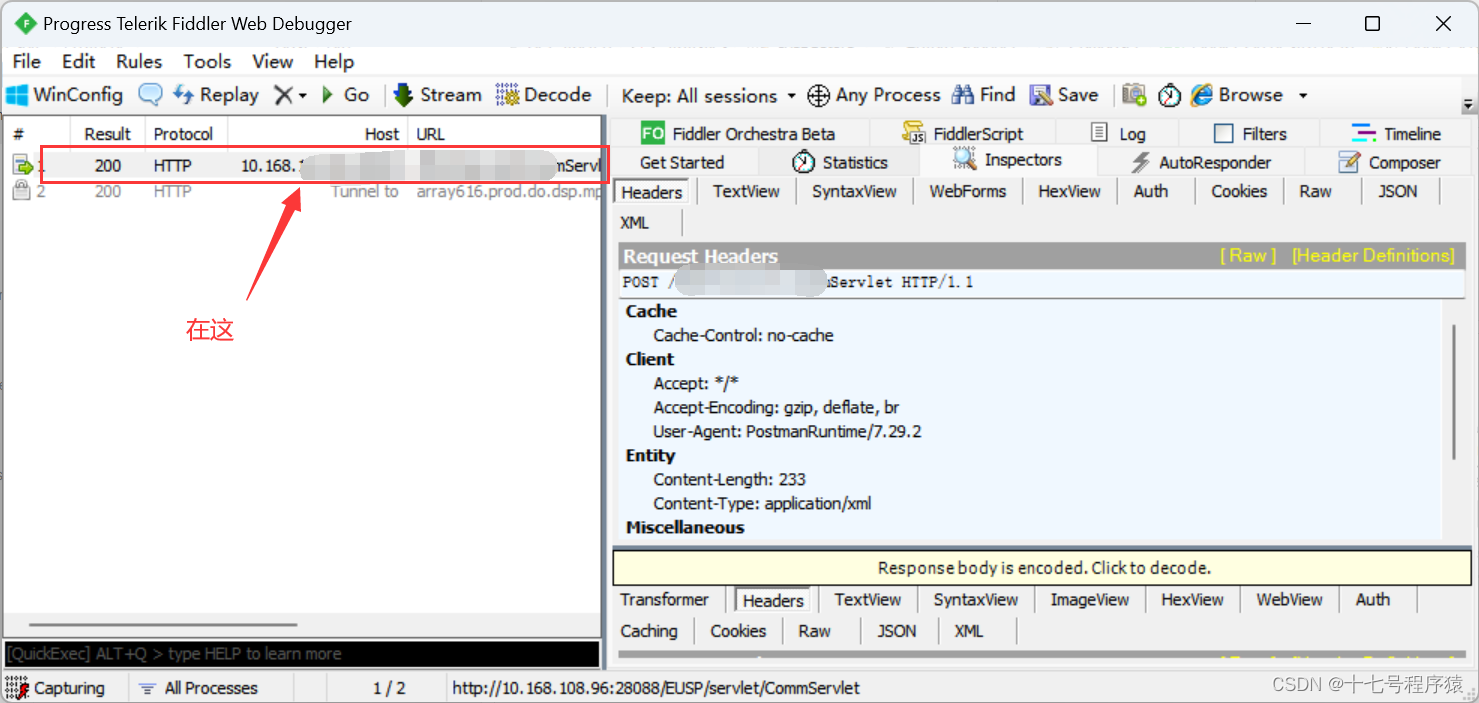Sort sessions by URL column header
The height and width of the screenshot is (703, 1479).
tap(505, 134)
